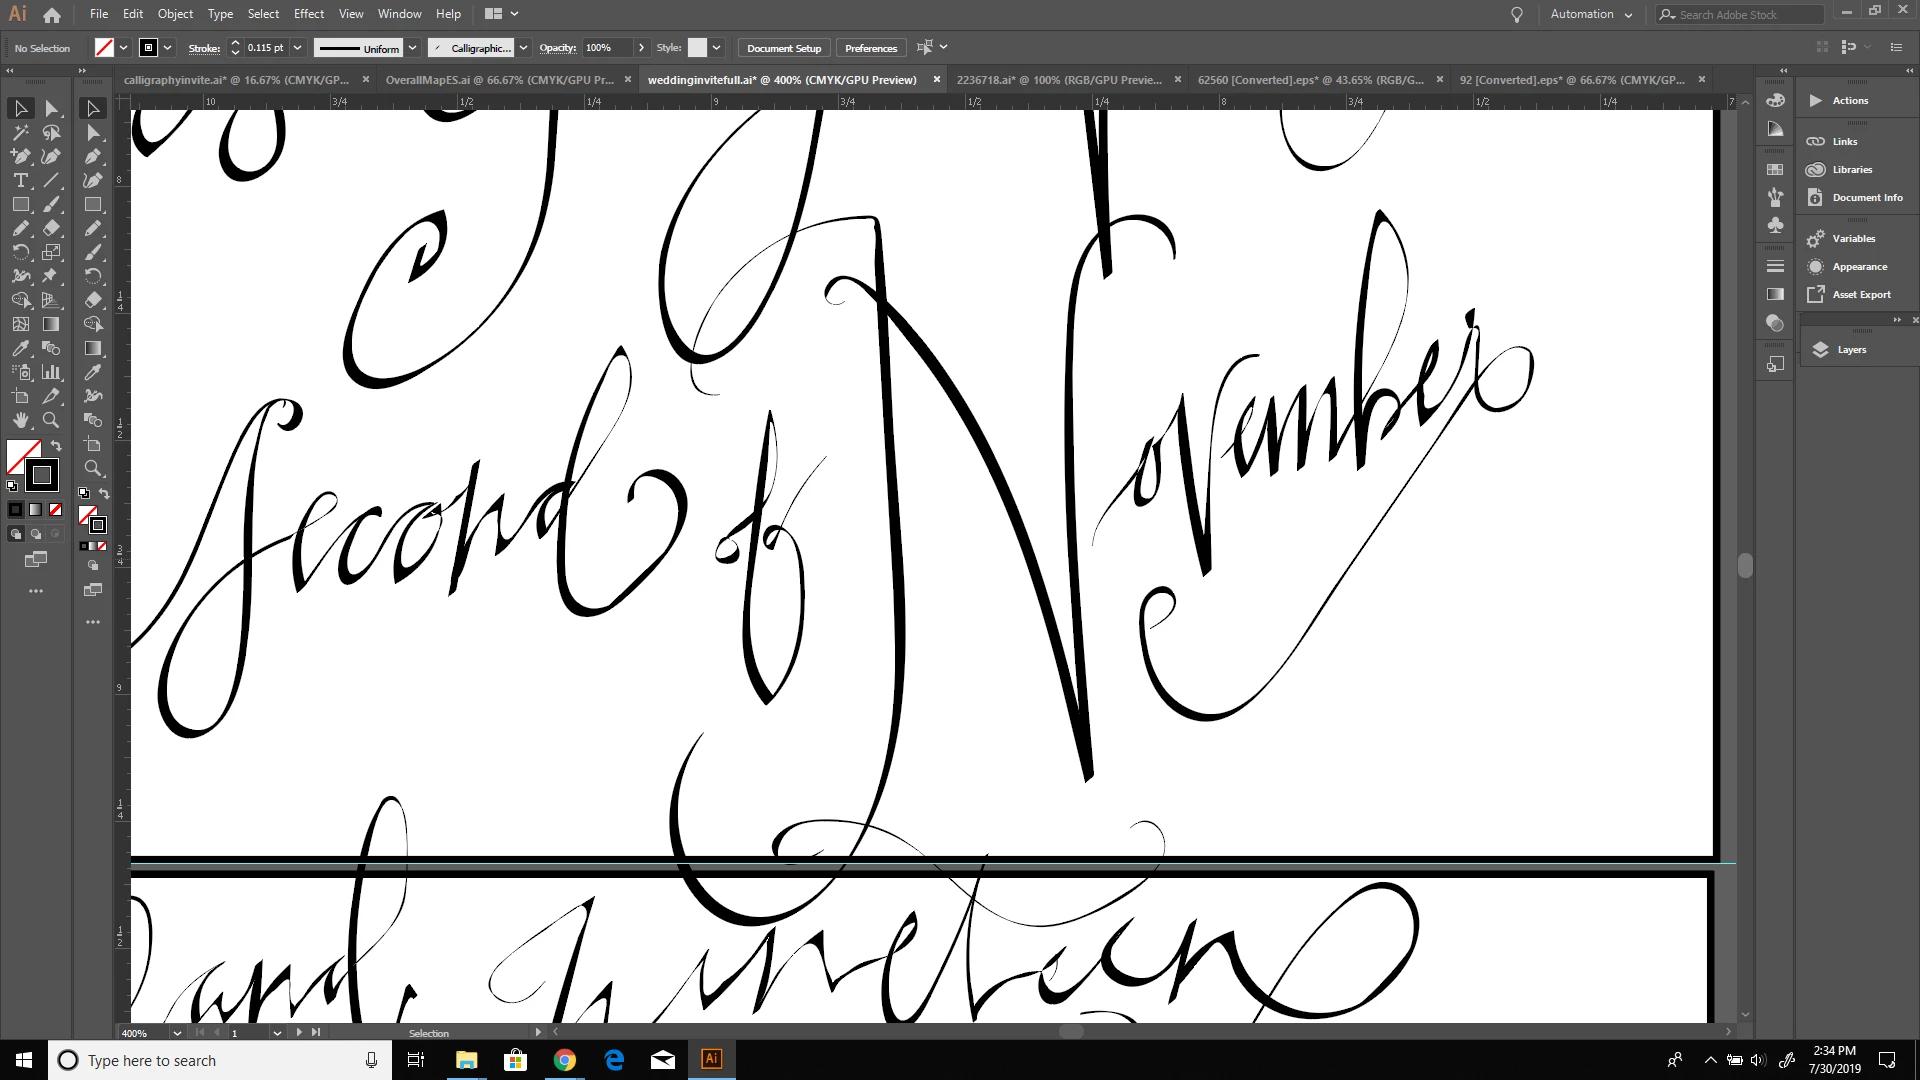The height and width of the screenshot is (1080, 1920).
Task: Open the edit toolbar three-dots button
Action: (x=36, y=591)
